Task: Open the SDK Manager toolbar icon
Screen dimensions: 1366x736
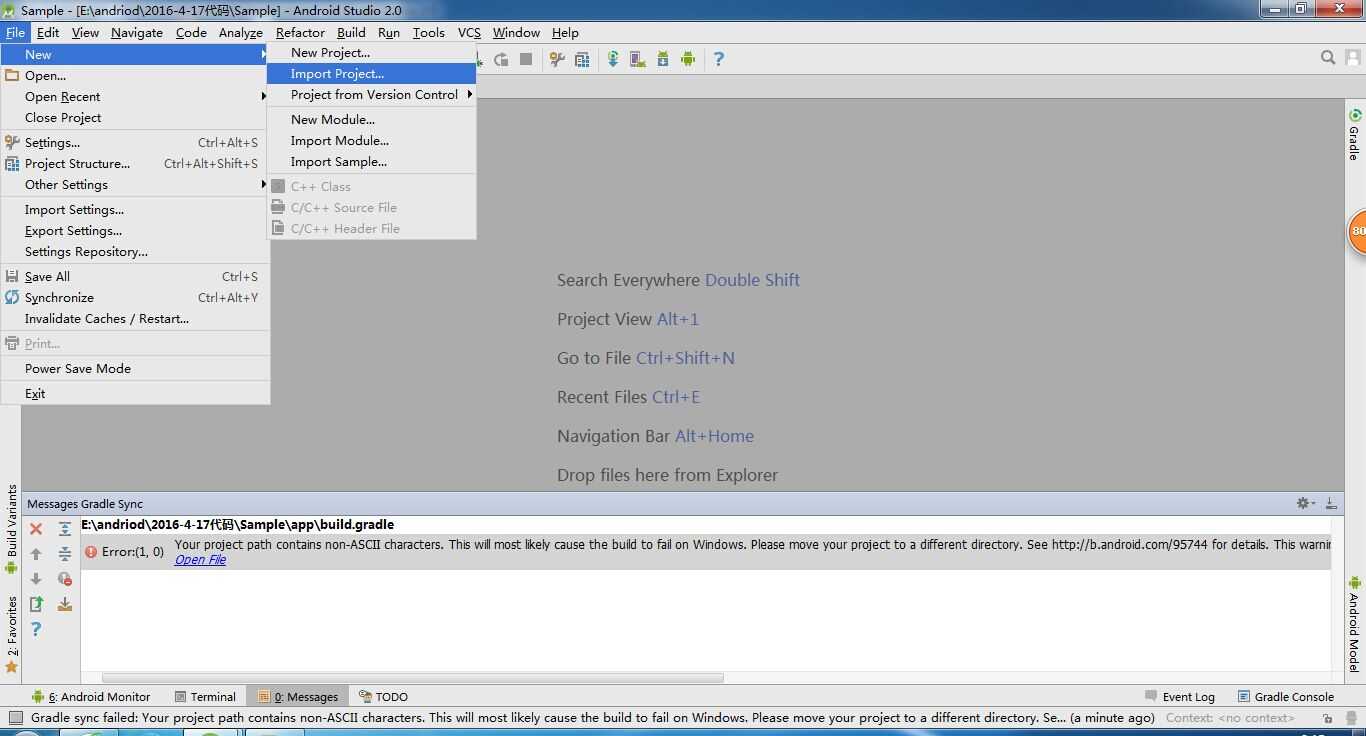Action: (x=663, y=59)
